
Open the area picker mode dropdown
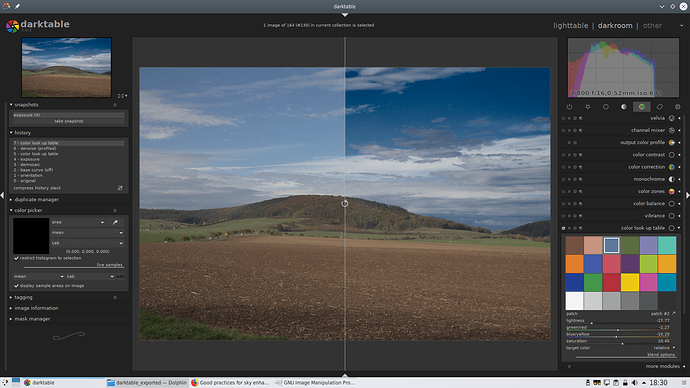(x=78, y=223)
